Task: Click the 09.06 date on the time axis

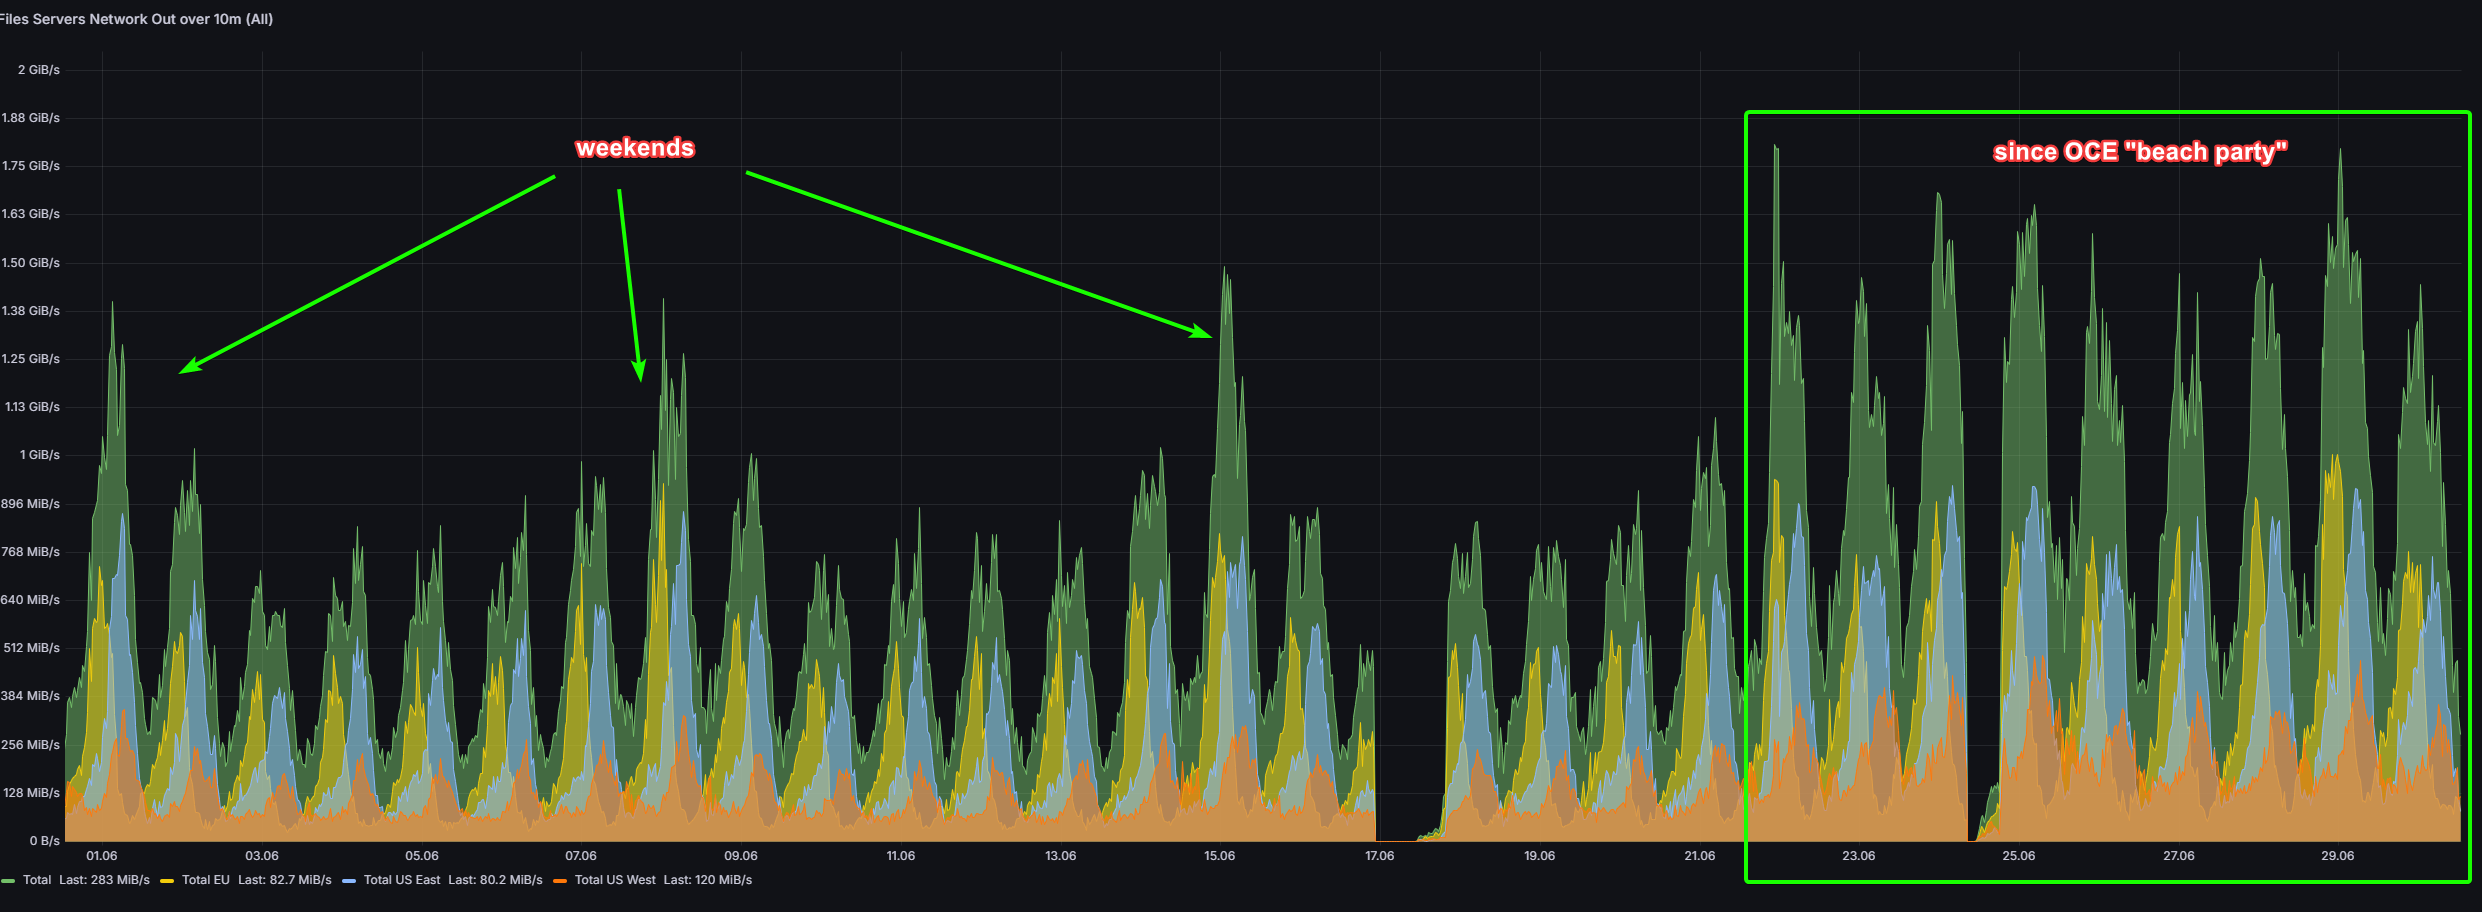Action: click(x=741, y=856)
